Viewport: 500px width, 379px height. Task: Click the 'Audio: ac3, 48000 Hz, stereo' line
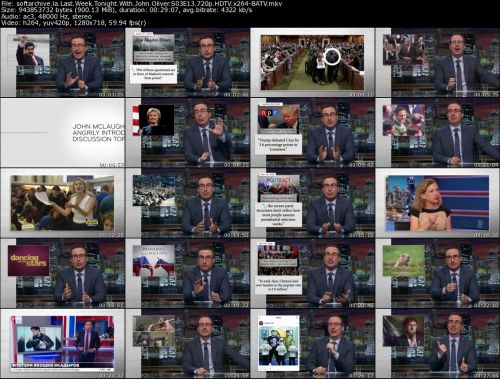(x=46, y=16)
